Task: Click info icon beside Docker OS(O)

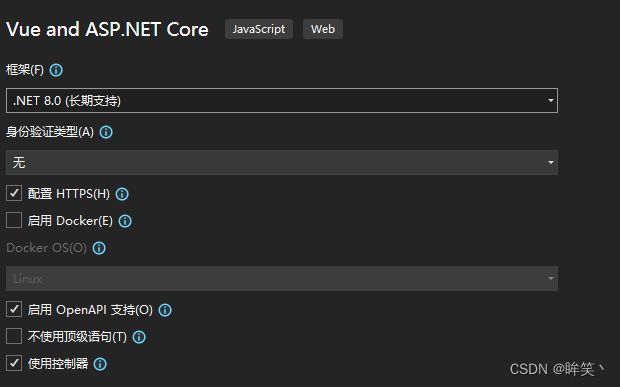Action: (x=99, y=248)
